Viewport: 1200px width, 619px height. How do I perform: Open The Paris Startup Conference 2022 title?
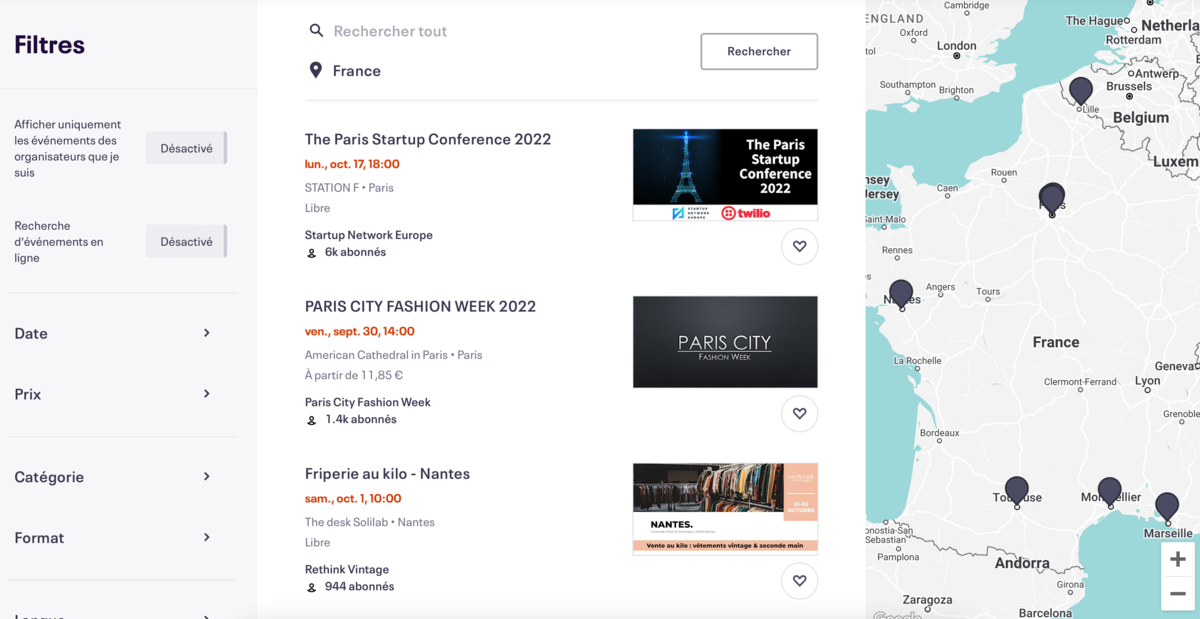click(x=428, y=139)
